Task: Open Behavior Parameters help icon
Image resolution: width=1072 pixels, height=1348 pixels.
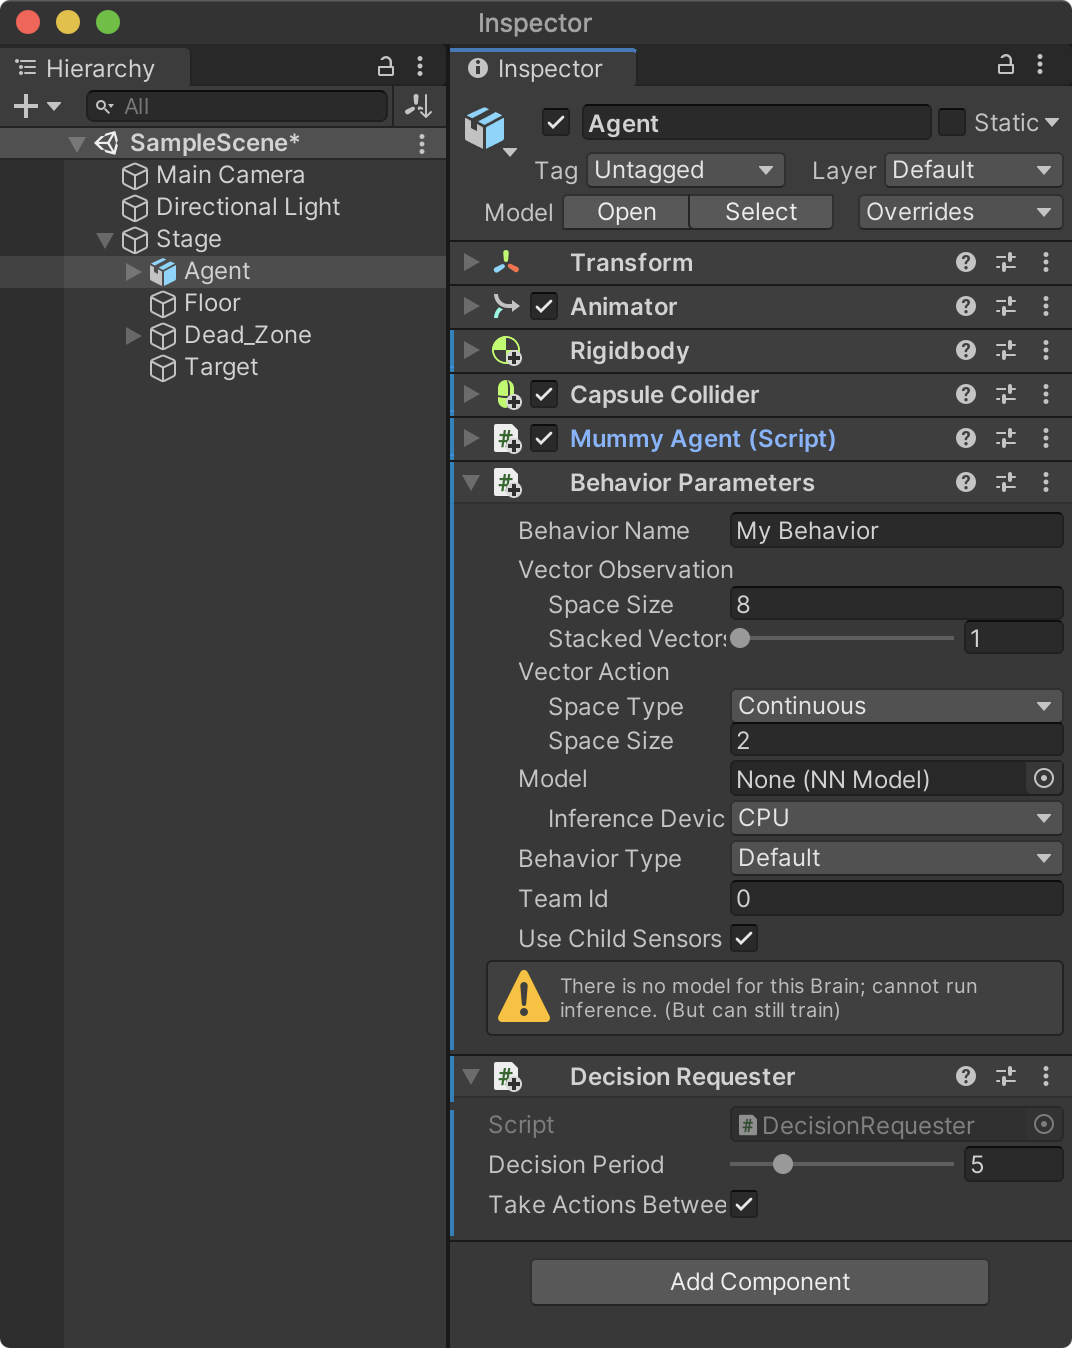Action: point(966,482)
